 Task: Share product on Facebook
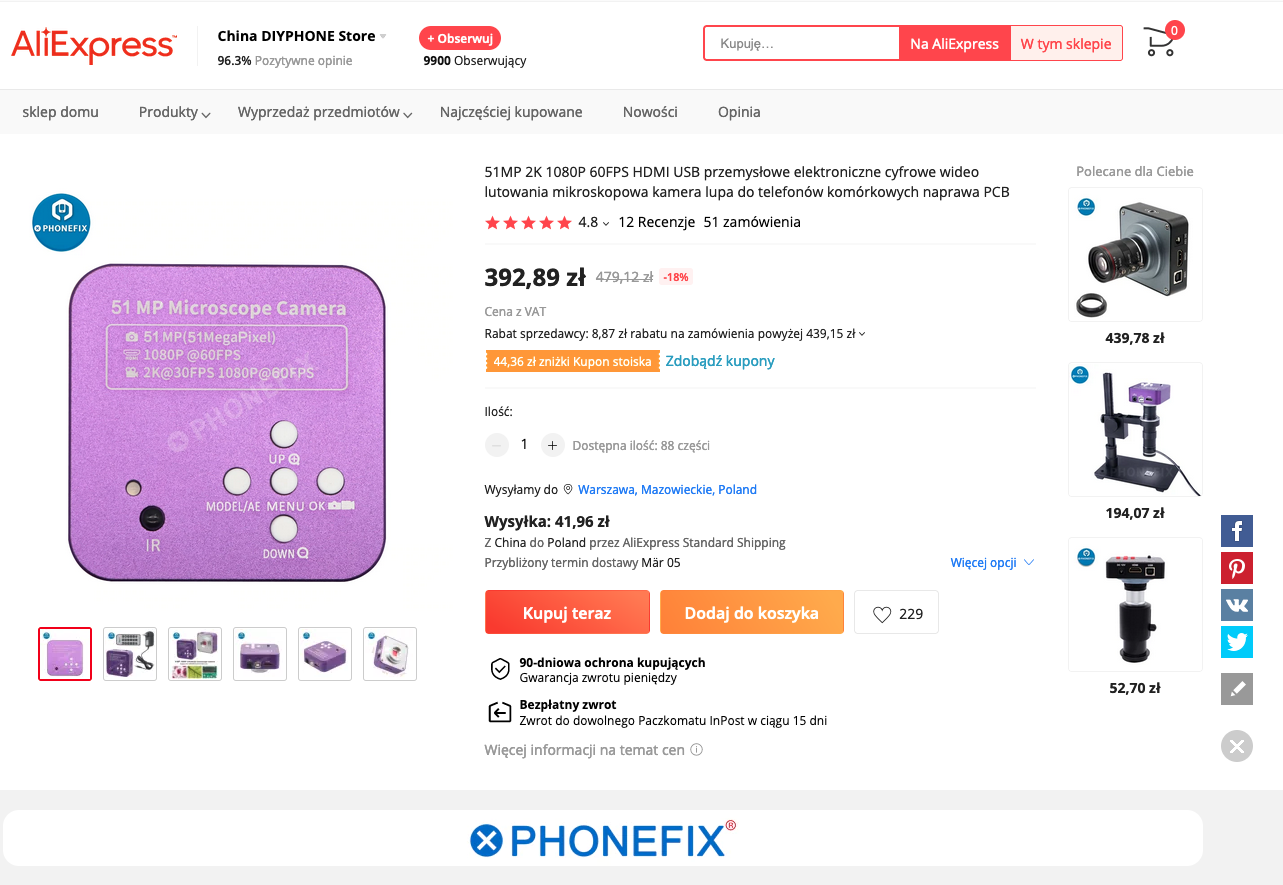(1237, 531)
